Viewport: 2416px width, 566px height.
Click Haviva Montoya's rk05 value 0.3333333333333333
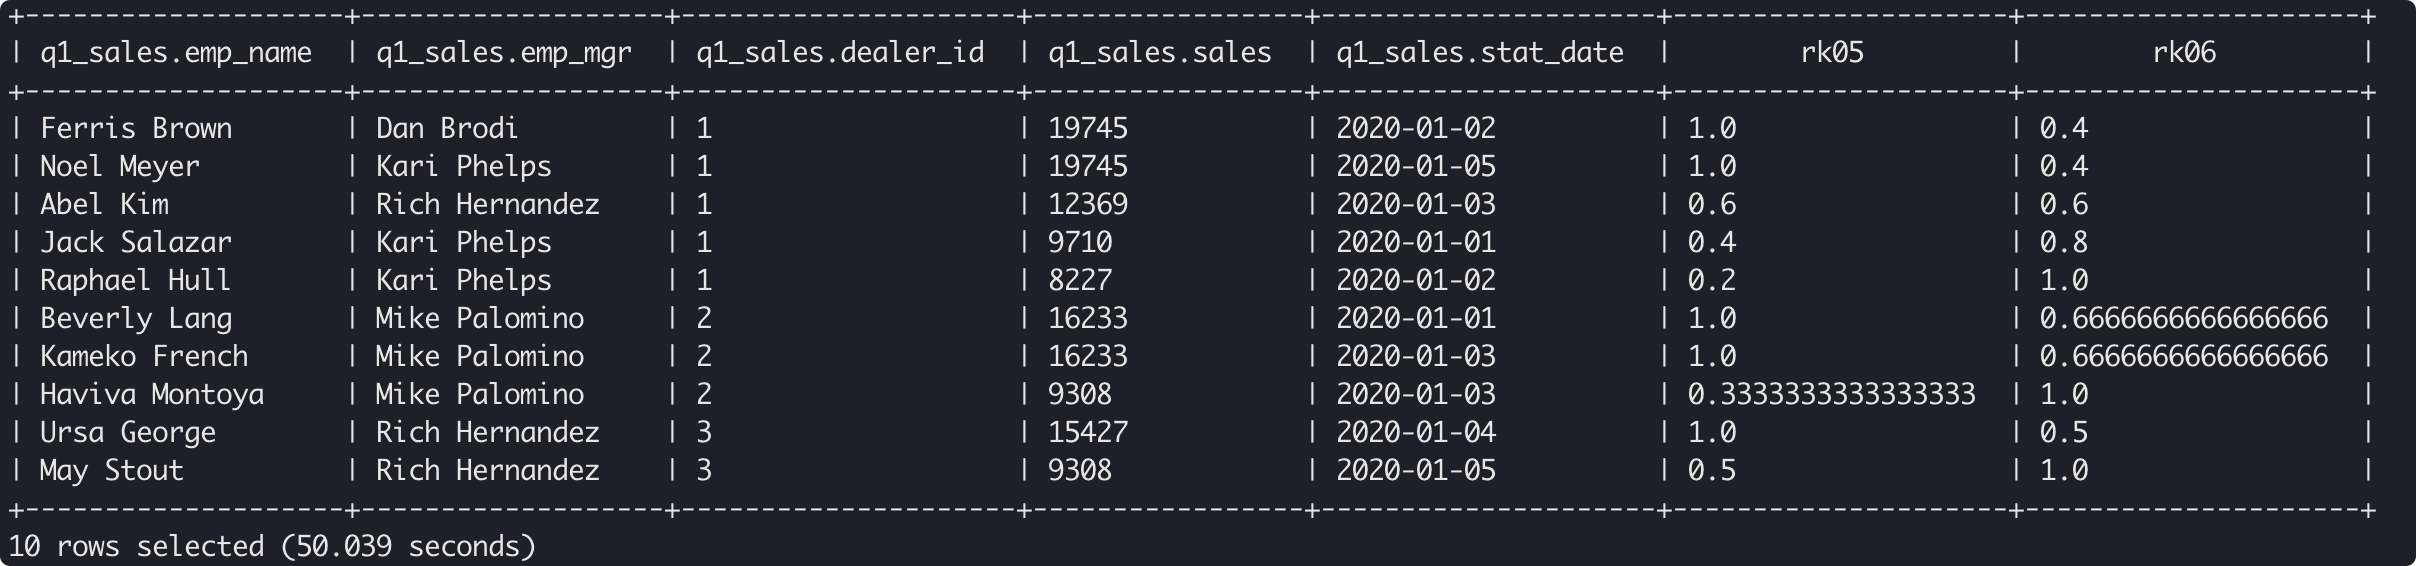click(x=1832, y=394)
